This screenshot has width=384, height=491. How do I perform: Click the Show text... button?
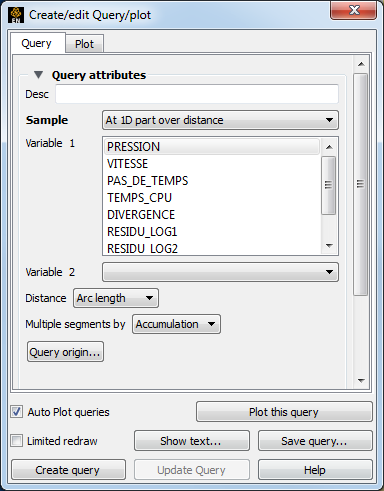click(192, 441)
